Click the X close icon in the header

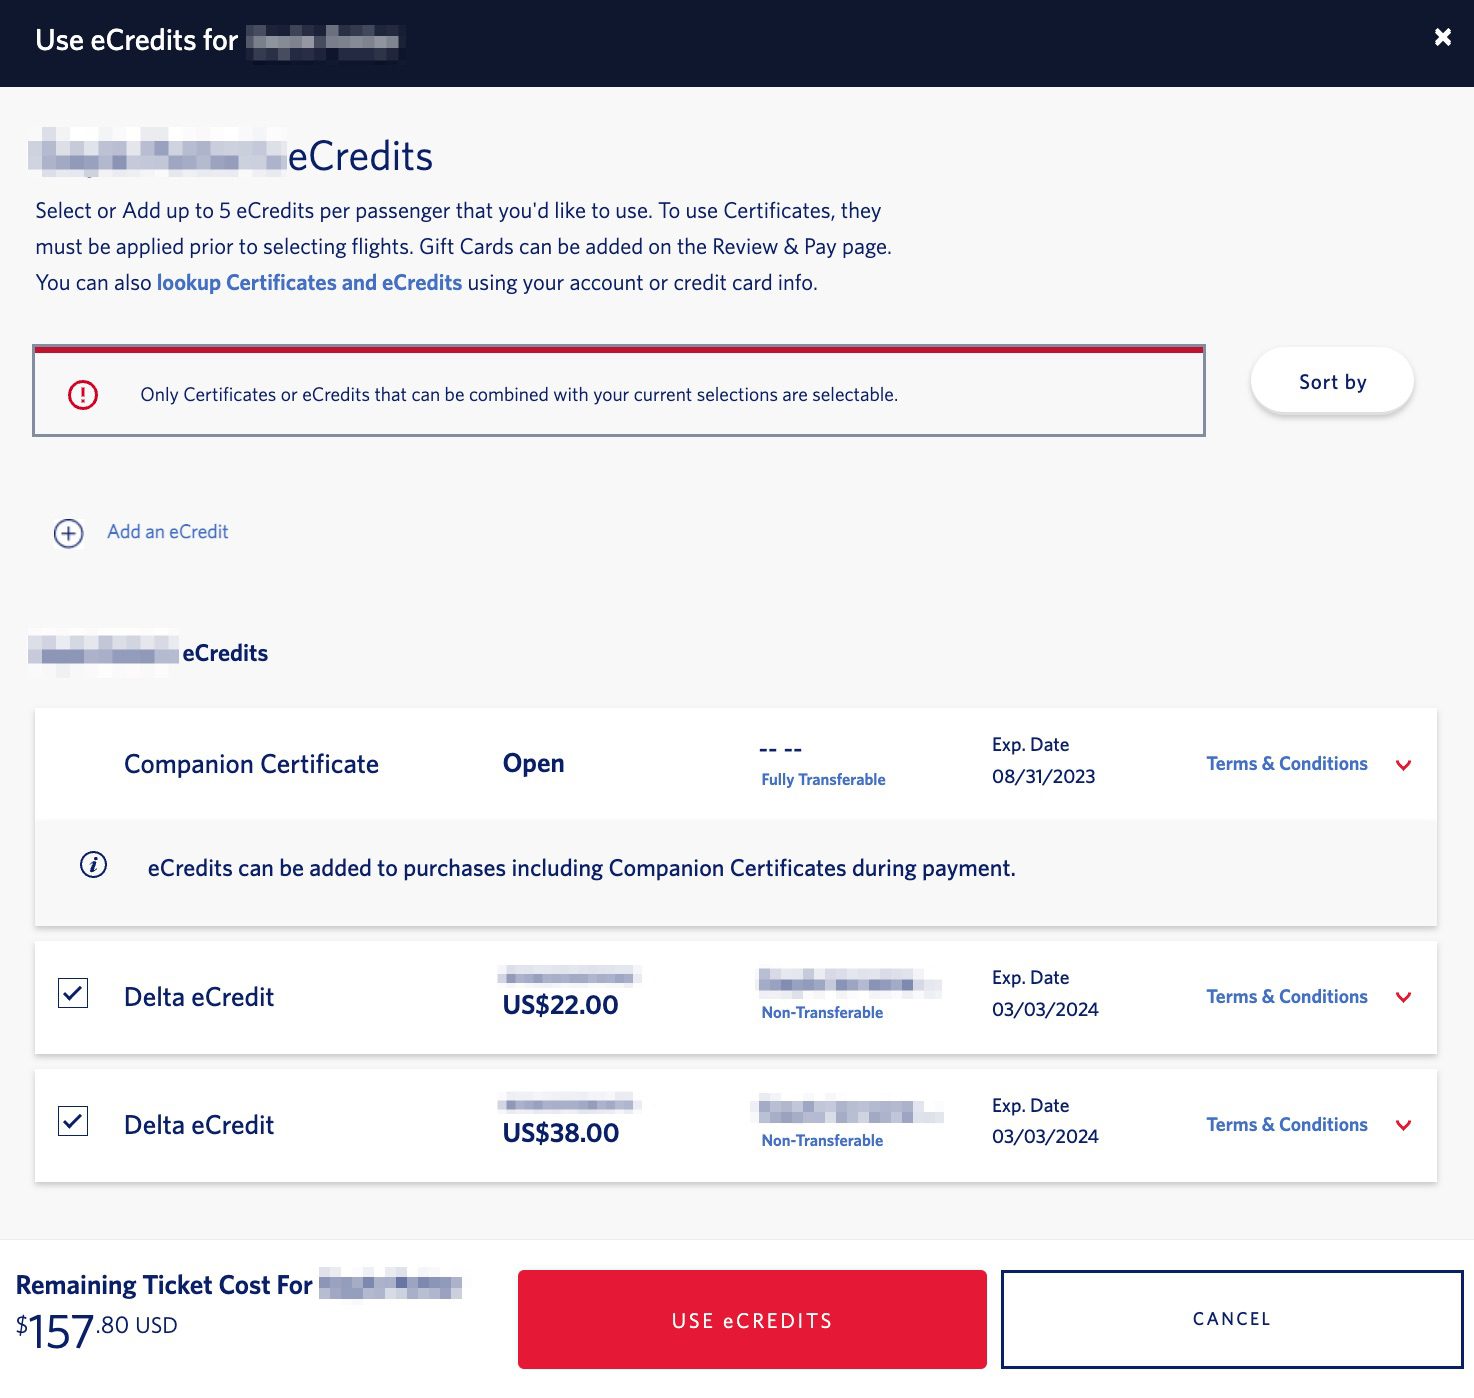tap(1441, 36)
